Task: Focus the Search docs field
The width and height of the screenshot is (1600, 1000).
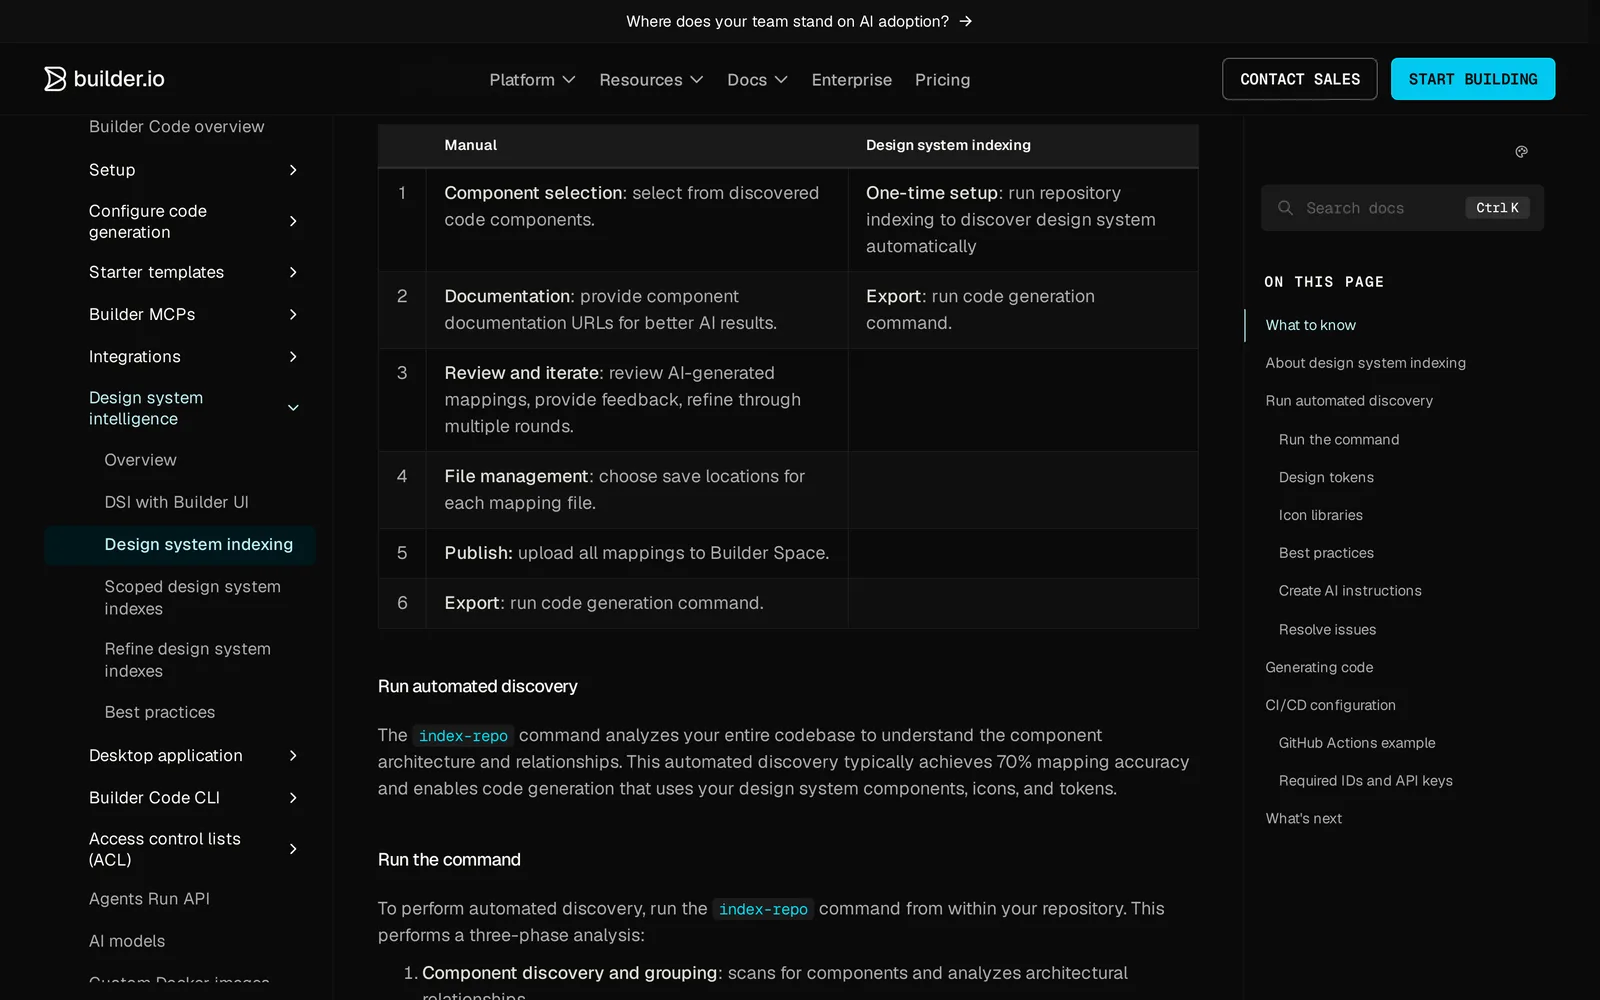Action: point(1402,208)
